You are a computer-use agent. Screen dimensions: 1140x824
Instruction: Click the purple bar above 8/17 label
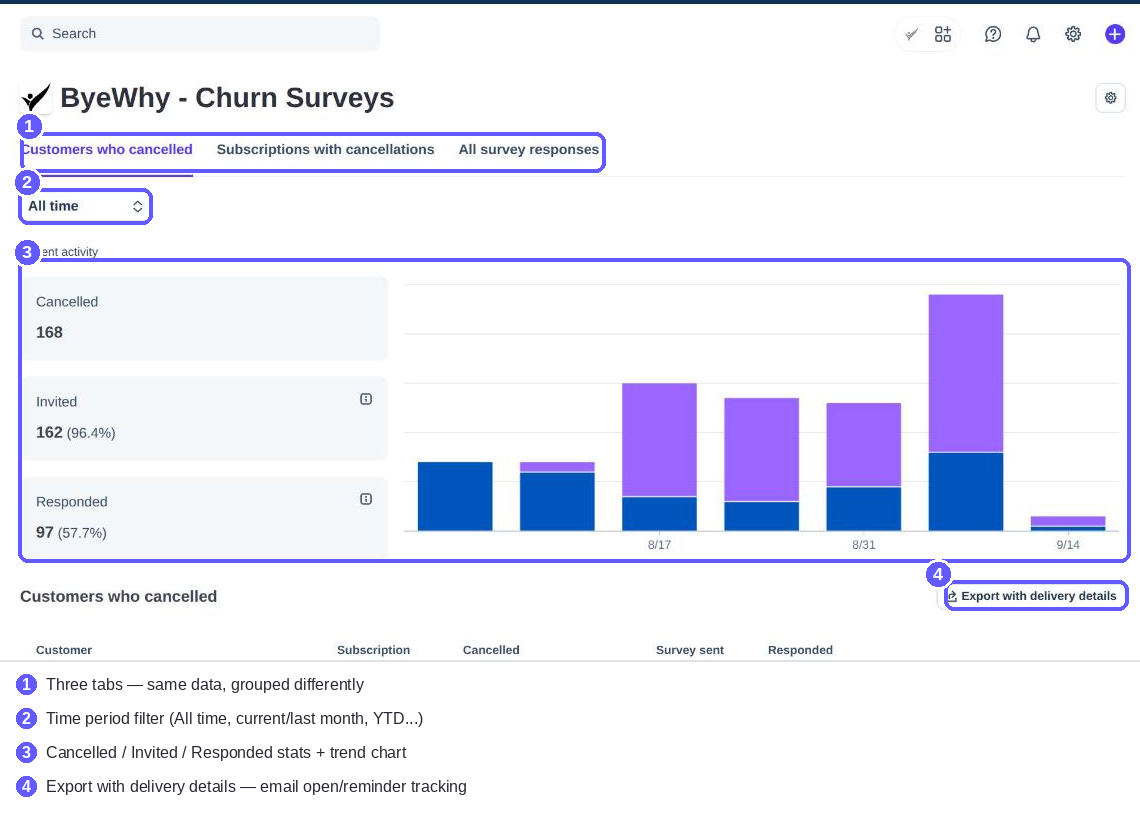pyautogui.click(x=659, y=440)
